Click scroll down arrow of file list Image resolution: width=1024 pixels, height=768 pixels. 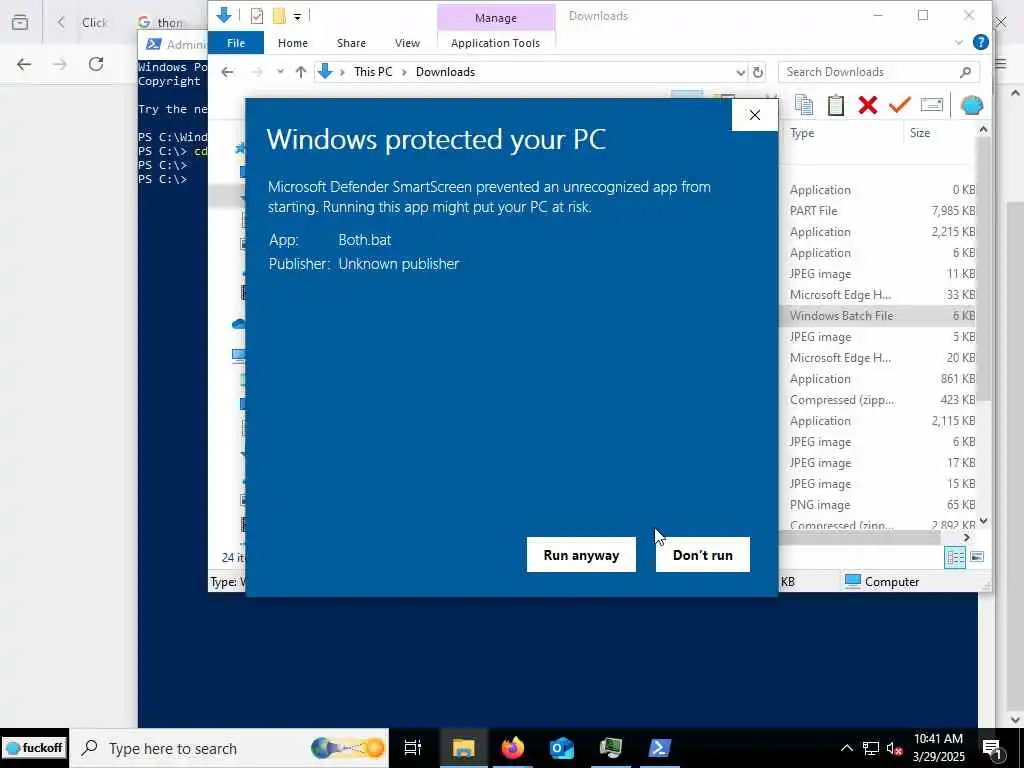click(x=983, y=520)
